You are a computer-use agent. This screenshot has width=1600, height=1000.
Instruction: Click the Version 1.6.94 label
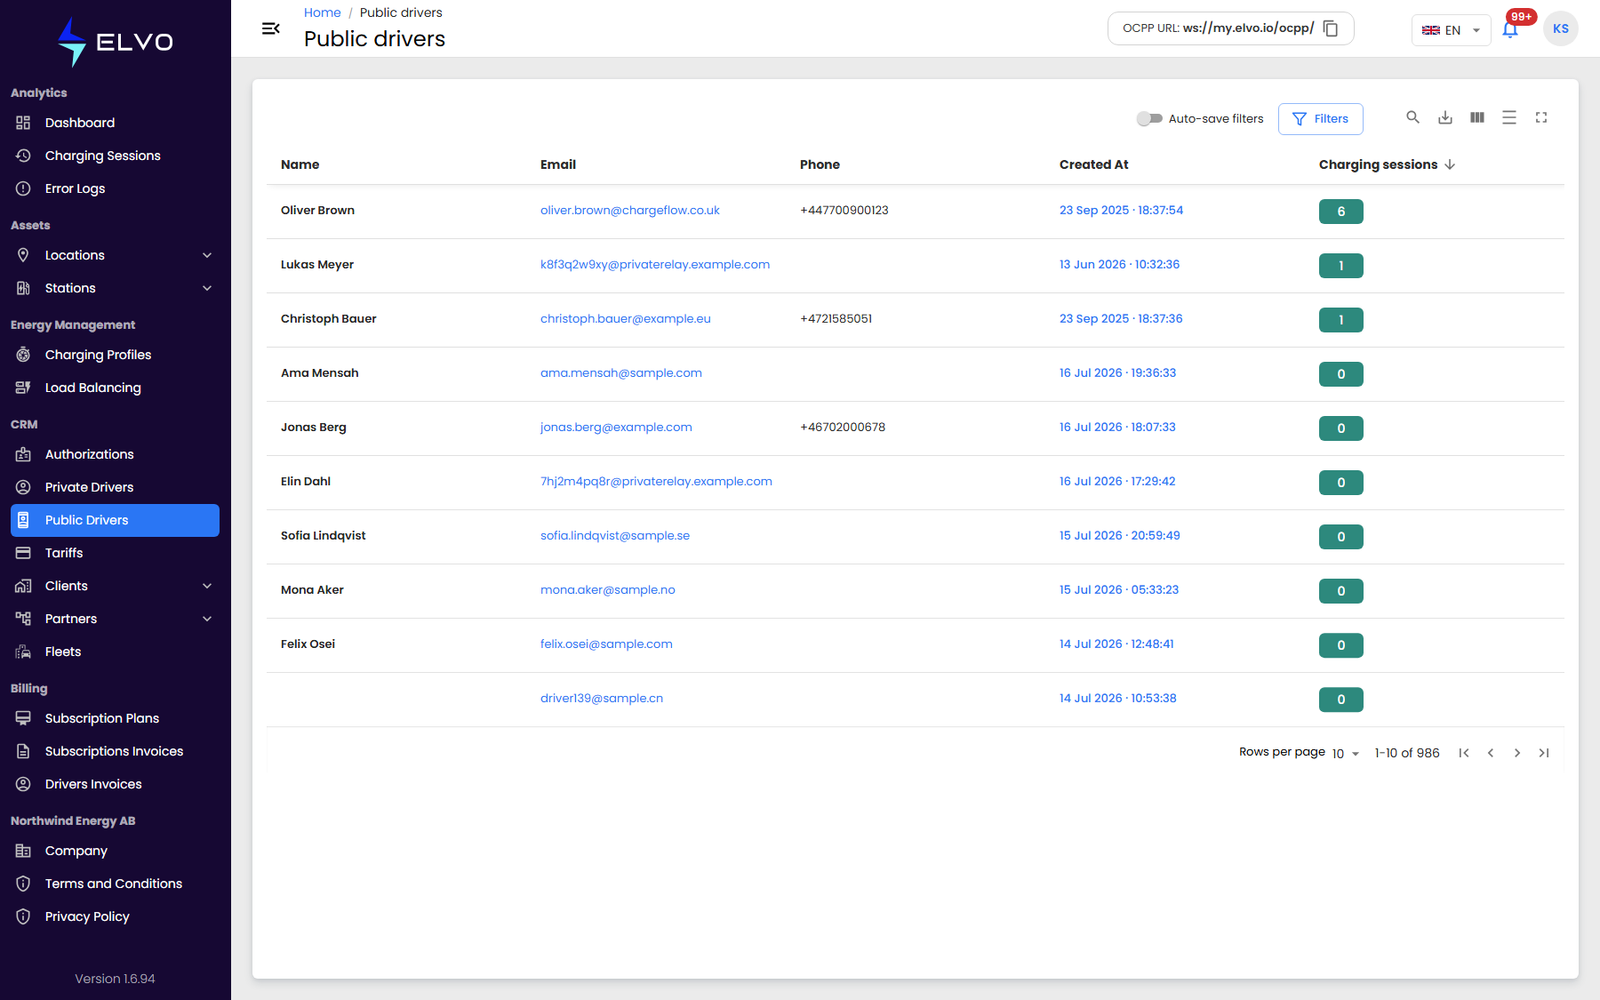115,979
